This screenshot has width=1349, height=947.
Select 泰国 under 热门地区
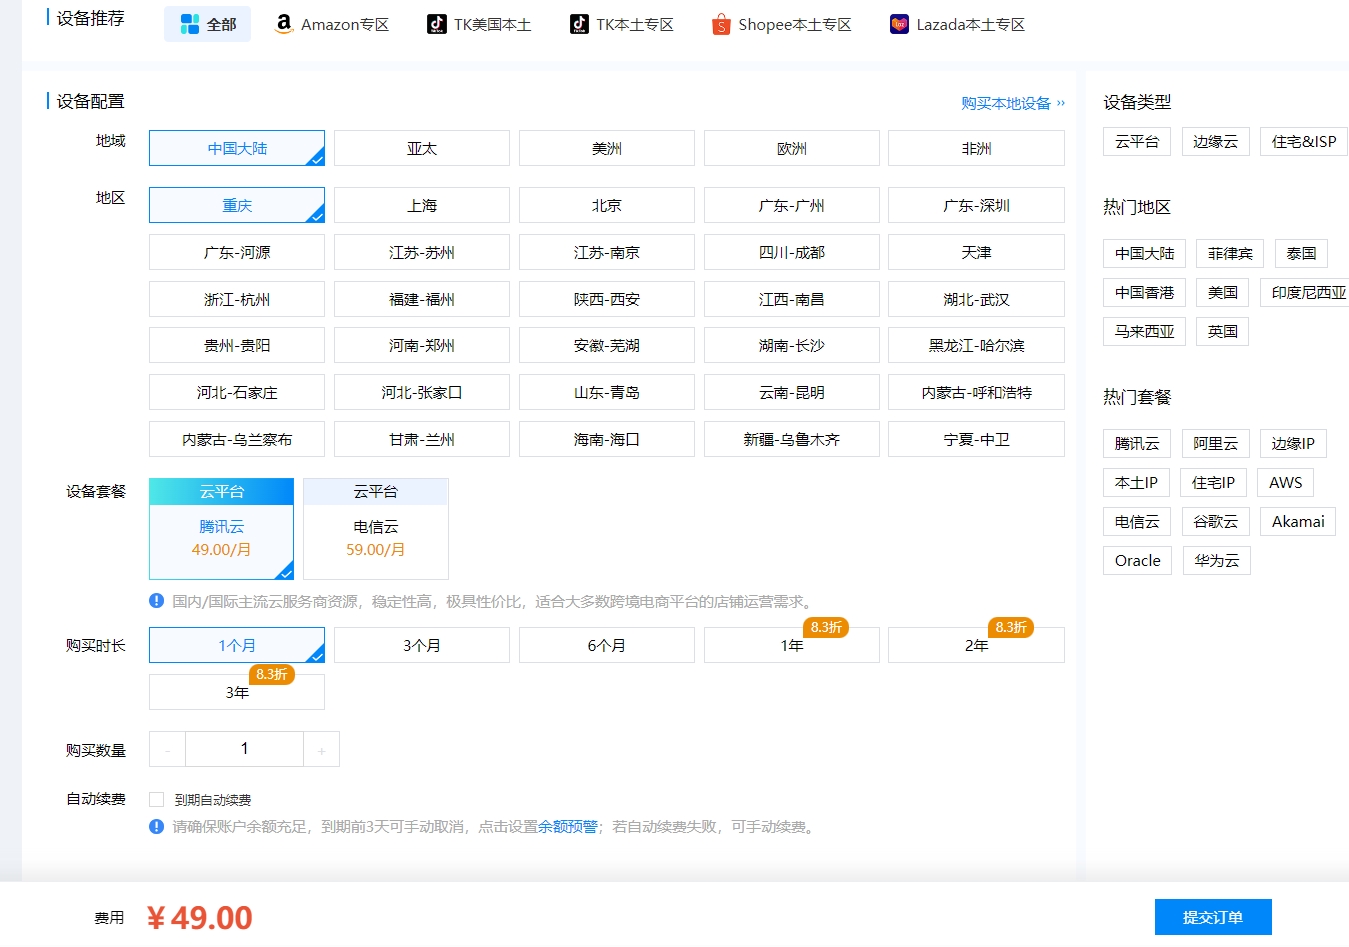1301,253
